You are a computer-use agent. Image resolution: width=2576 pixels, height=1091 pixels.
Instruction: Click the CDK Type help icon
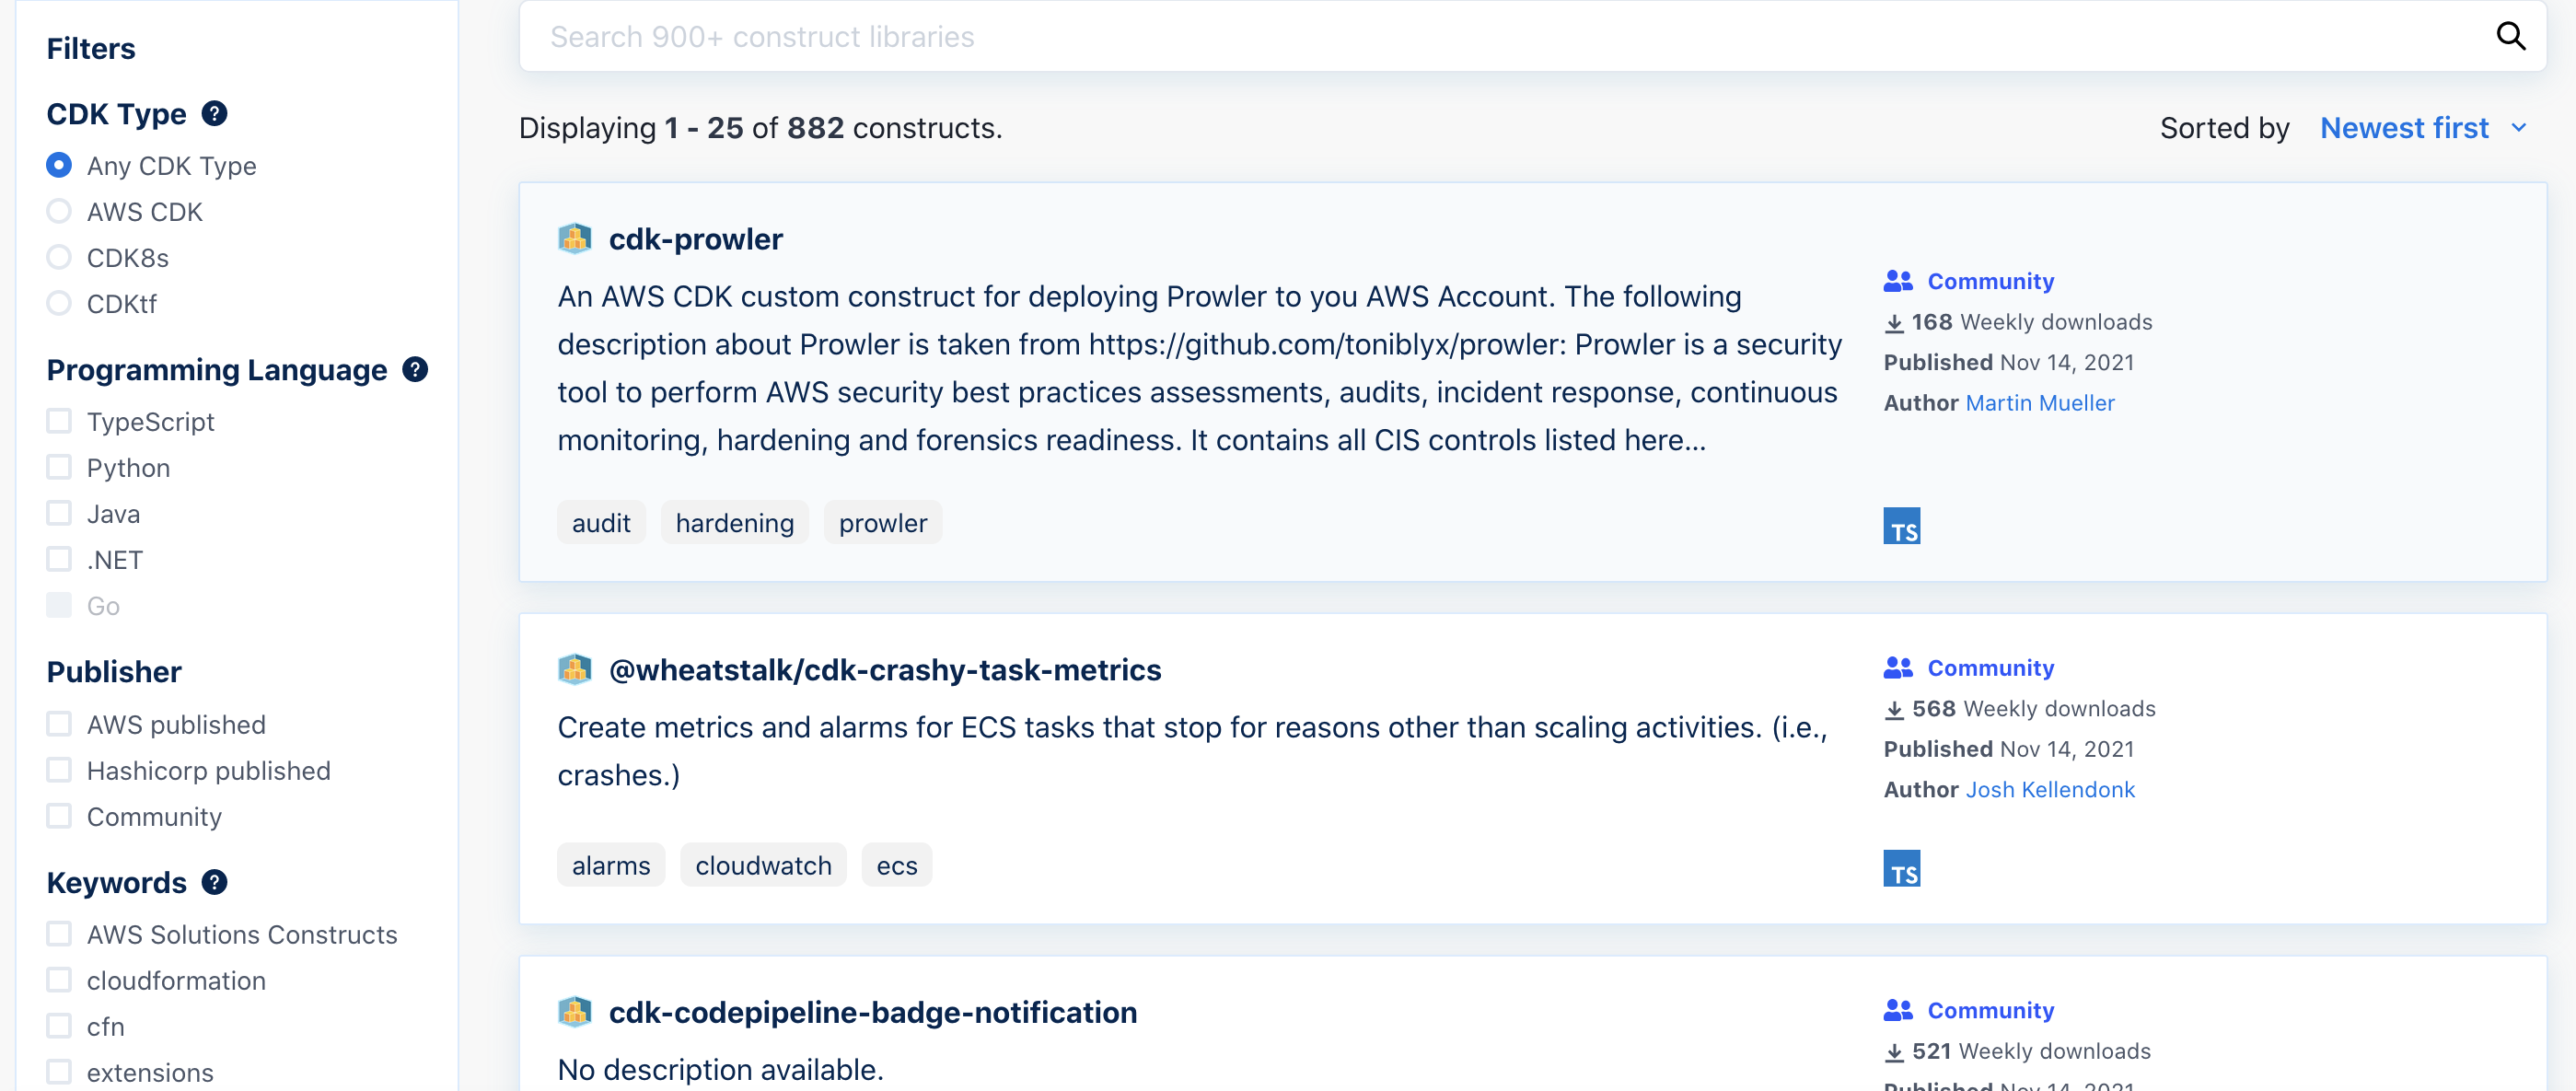214,114
